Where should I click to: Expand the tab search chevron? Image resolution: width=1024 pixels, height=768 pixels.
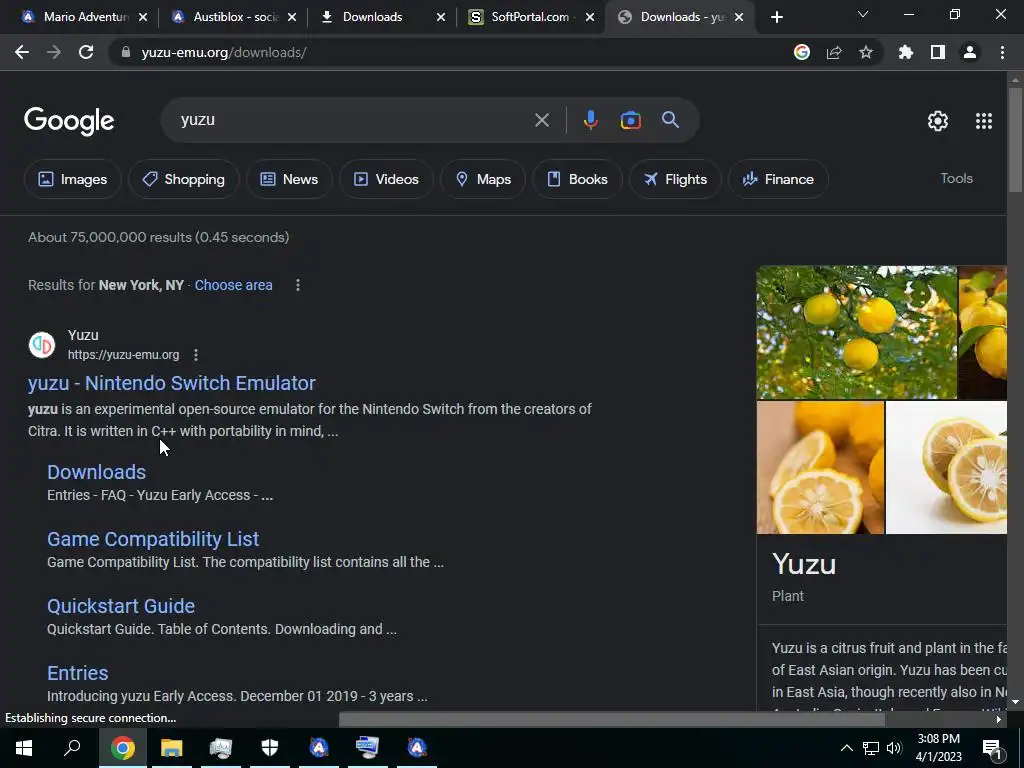pos(863,14)
